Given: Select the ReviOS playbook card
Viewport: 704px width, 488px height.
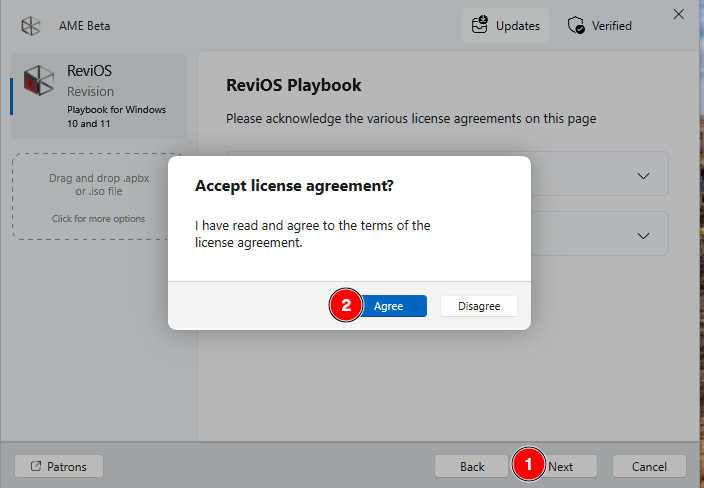Looking at the screenshot, I should pos(99,96).
